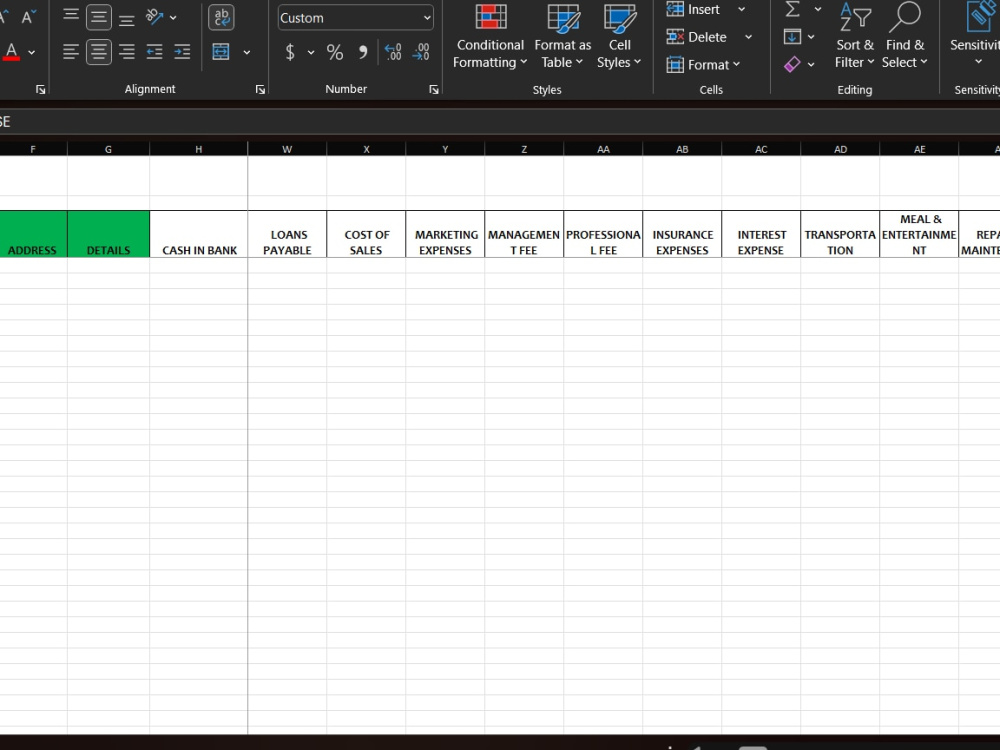1000x750 pixels.
Task: Toggle Center horizontal alignment
Action: tap(99, 52)
